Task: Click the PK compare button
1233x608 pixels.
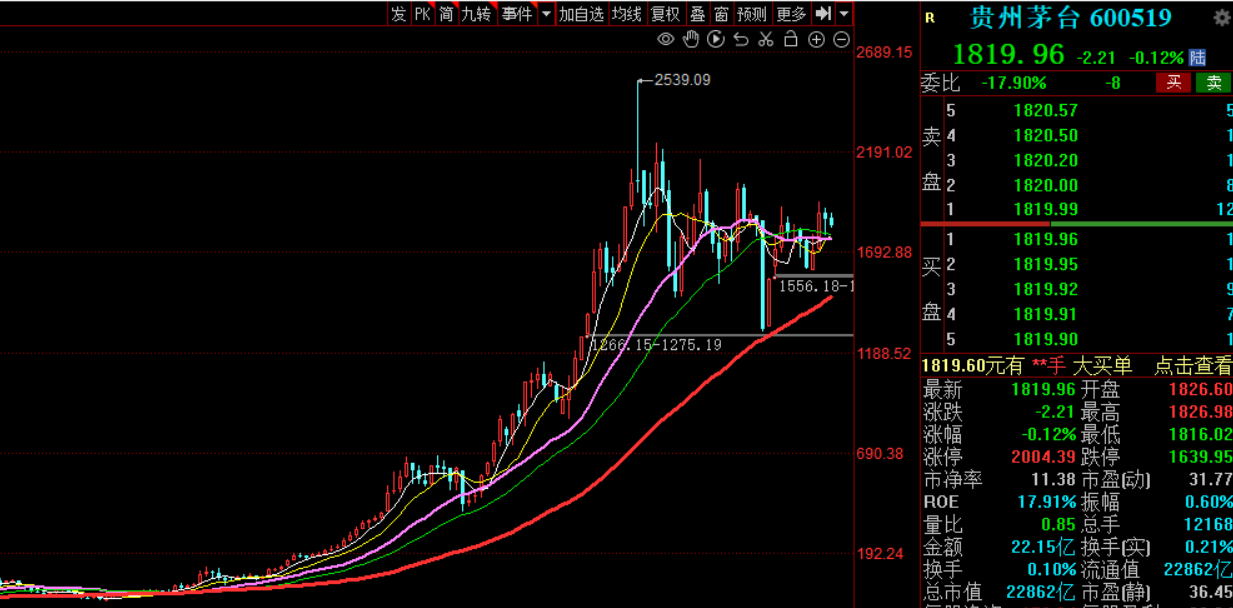Action: [422, 13]
